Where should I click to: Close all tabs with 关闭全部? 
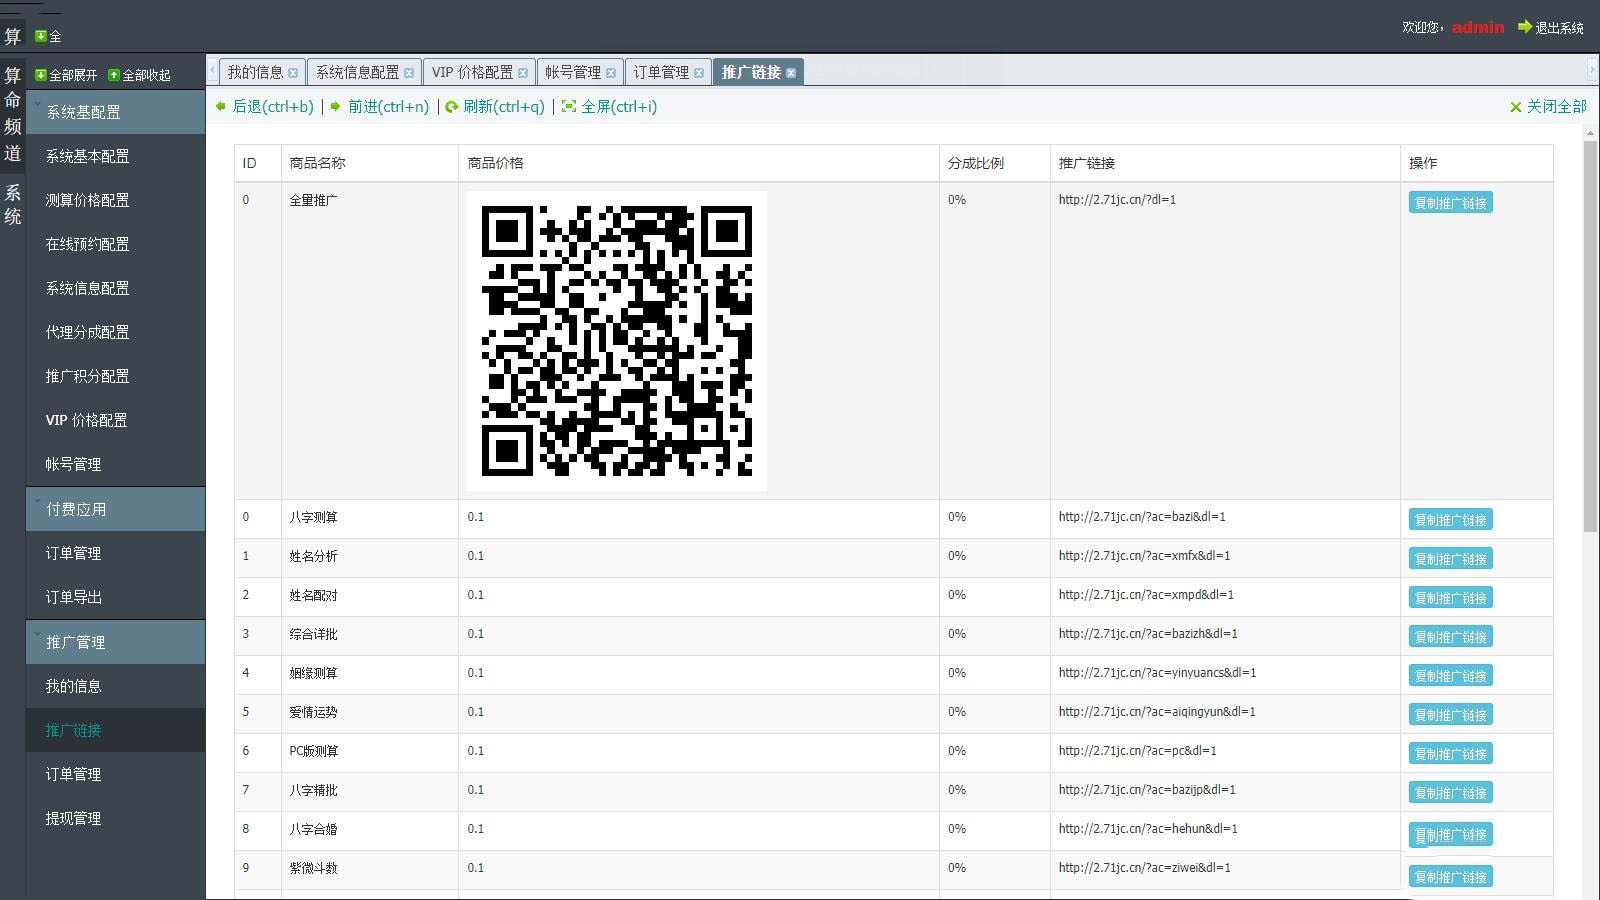tap(1548, 107)
